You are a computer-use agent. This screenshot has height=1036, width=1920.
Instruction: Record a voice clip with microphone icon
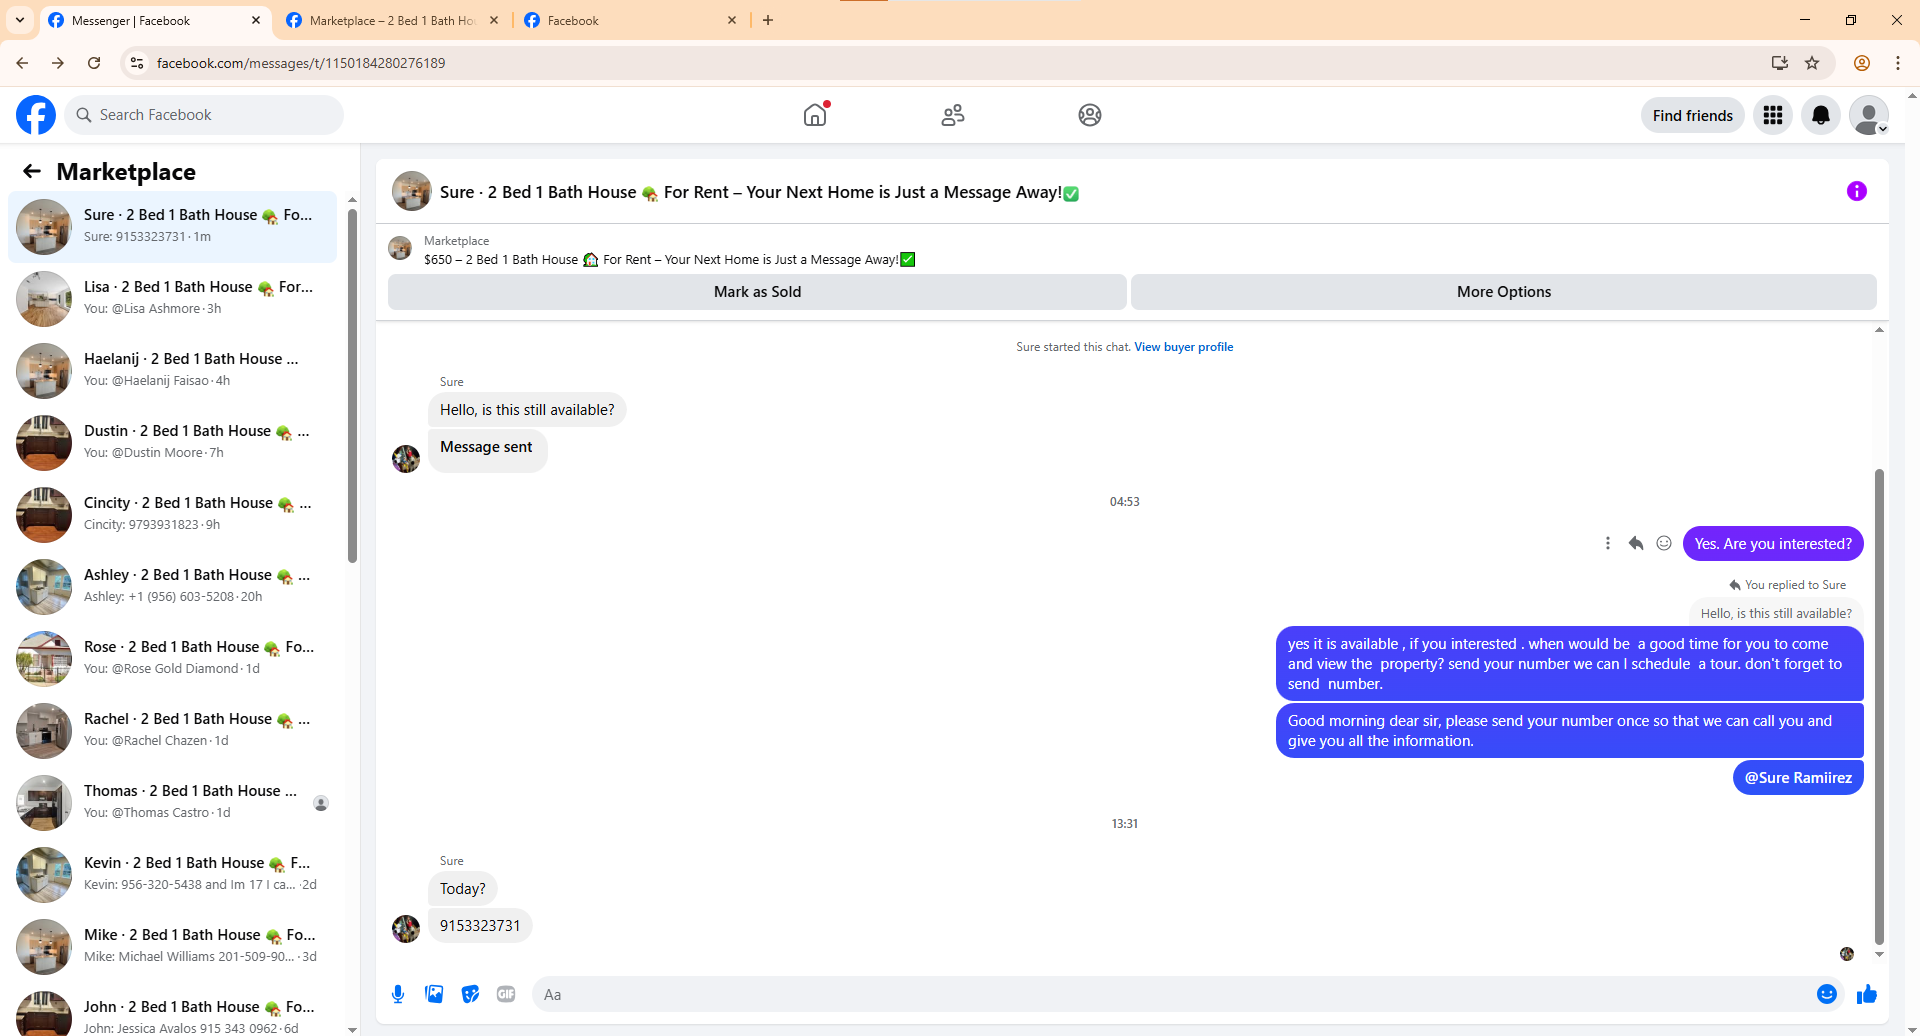(x=398, y=994)
